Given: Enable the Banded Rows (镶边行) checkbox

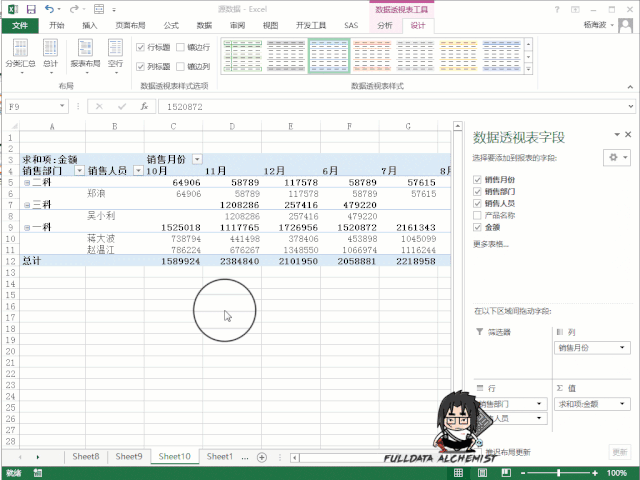Looking at the screenshot, I should (x=180, y=47).
